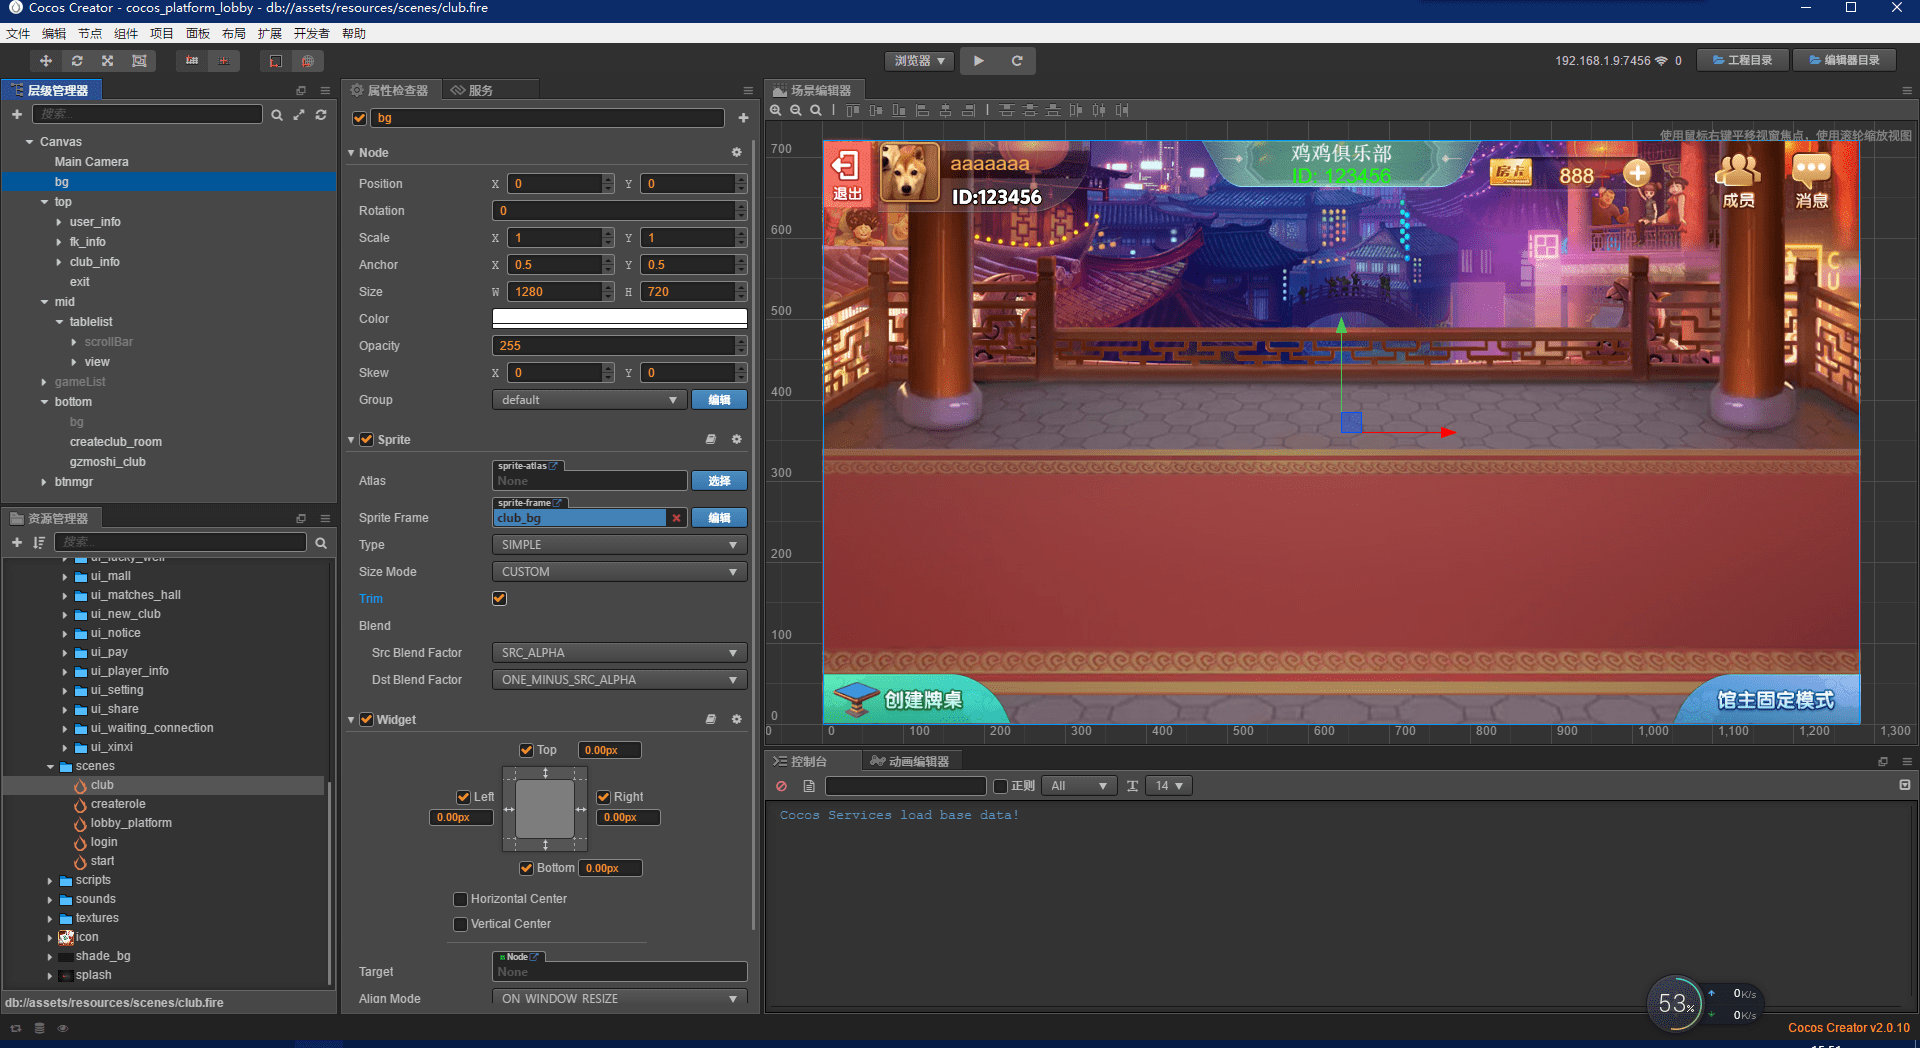Align selected nodes to right edges
Viewport: 1920px width, 1048px height.
pyautogui.click(x=968, y=110)
